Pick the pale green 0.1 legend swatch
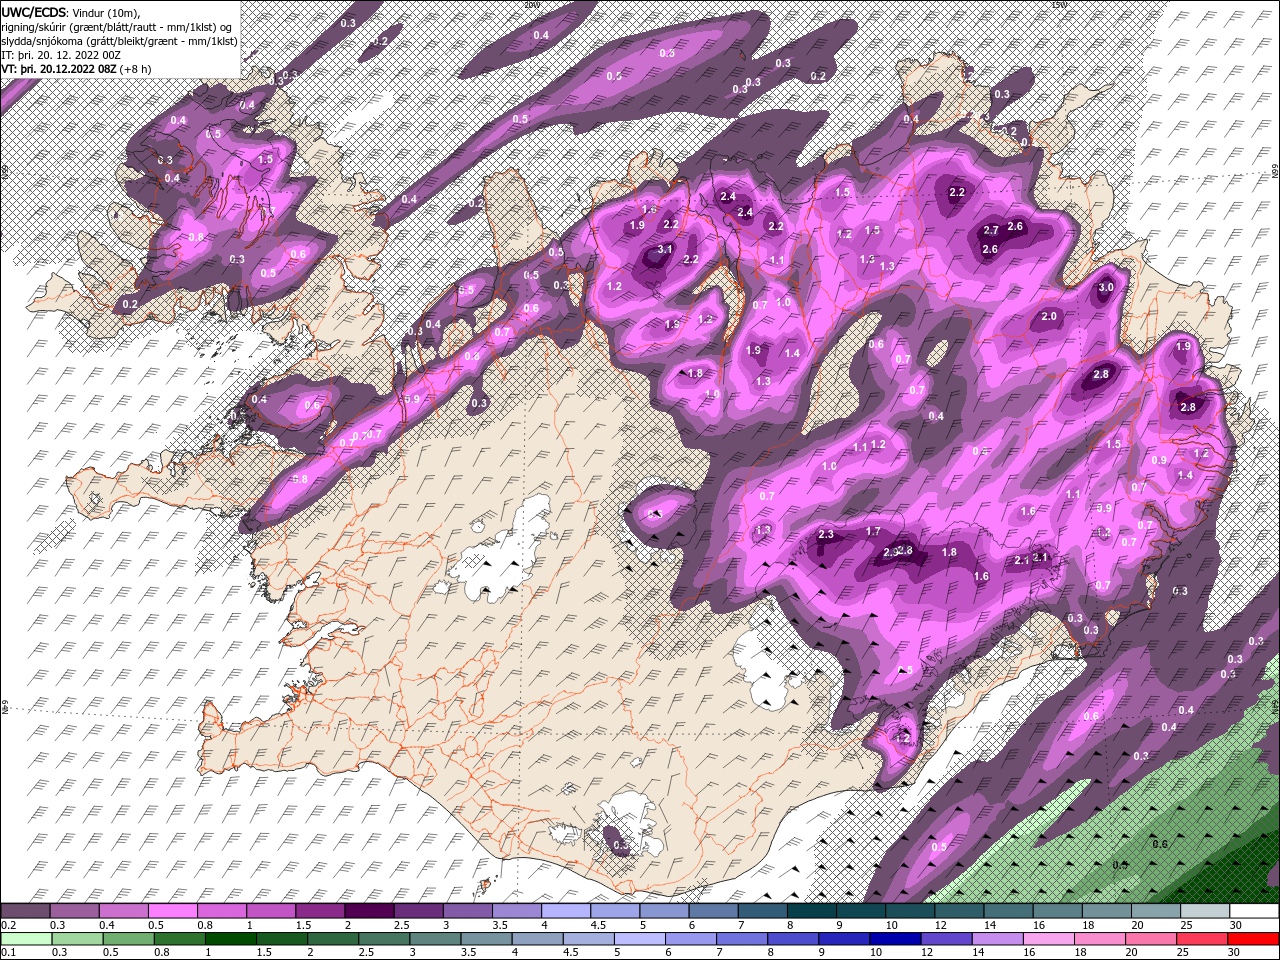 pyautogui.click(x=27, y=939)
